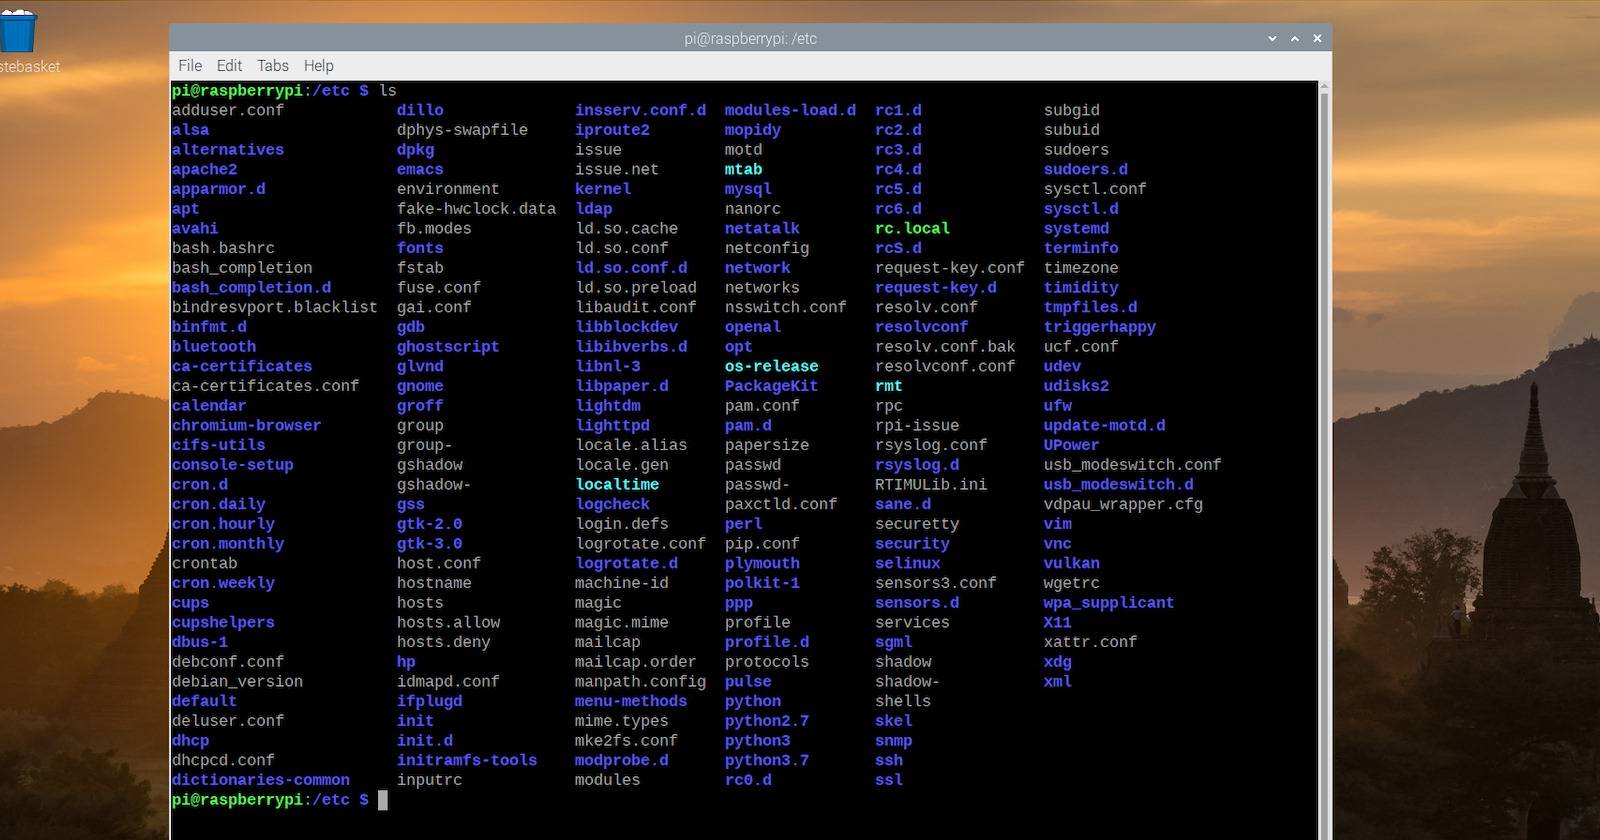Viewport: 1600px width, 840px height.
Task: Click the localtime entry in listing
Action: [x=617, y=485]
